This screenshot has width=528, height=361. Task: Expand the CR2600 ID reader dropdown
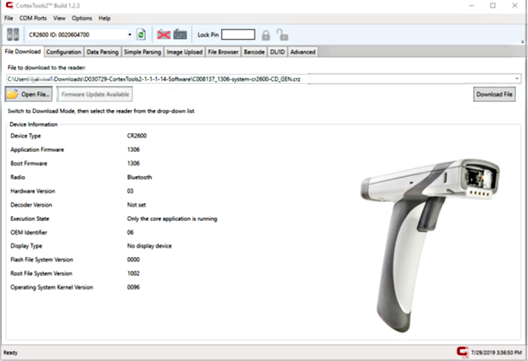pos(130,35)
